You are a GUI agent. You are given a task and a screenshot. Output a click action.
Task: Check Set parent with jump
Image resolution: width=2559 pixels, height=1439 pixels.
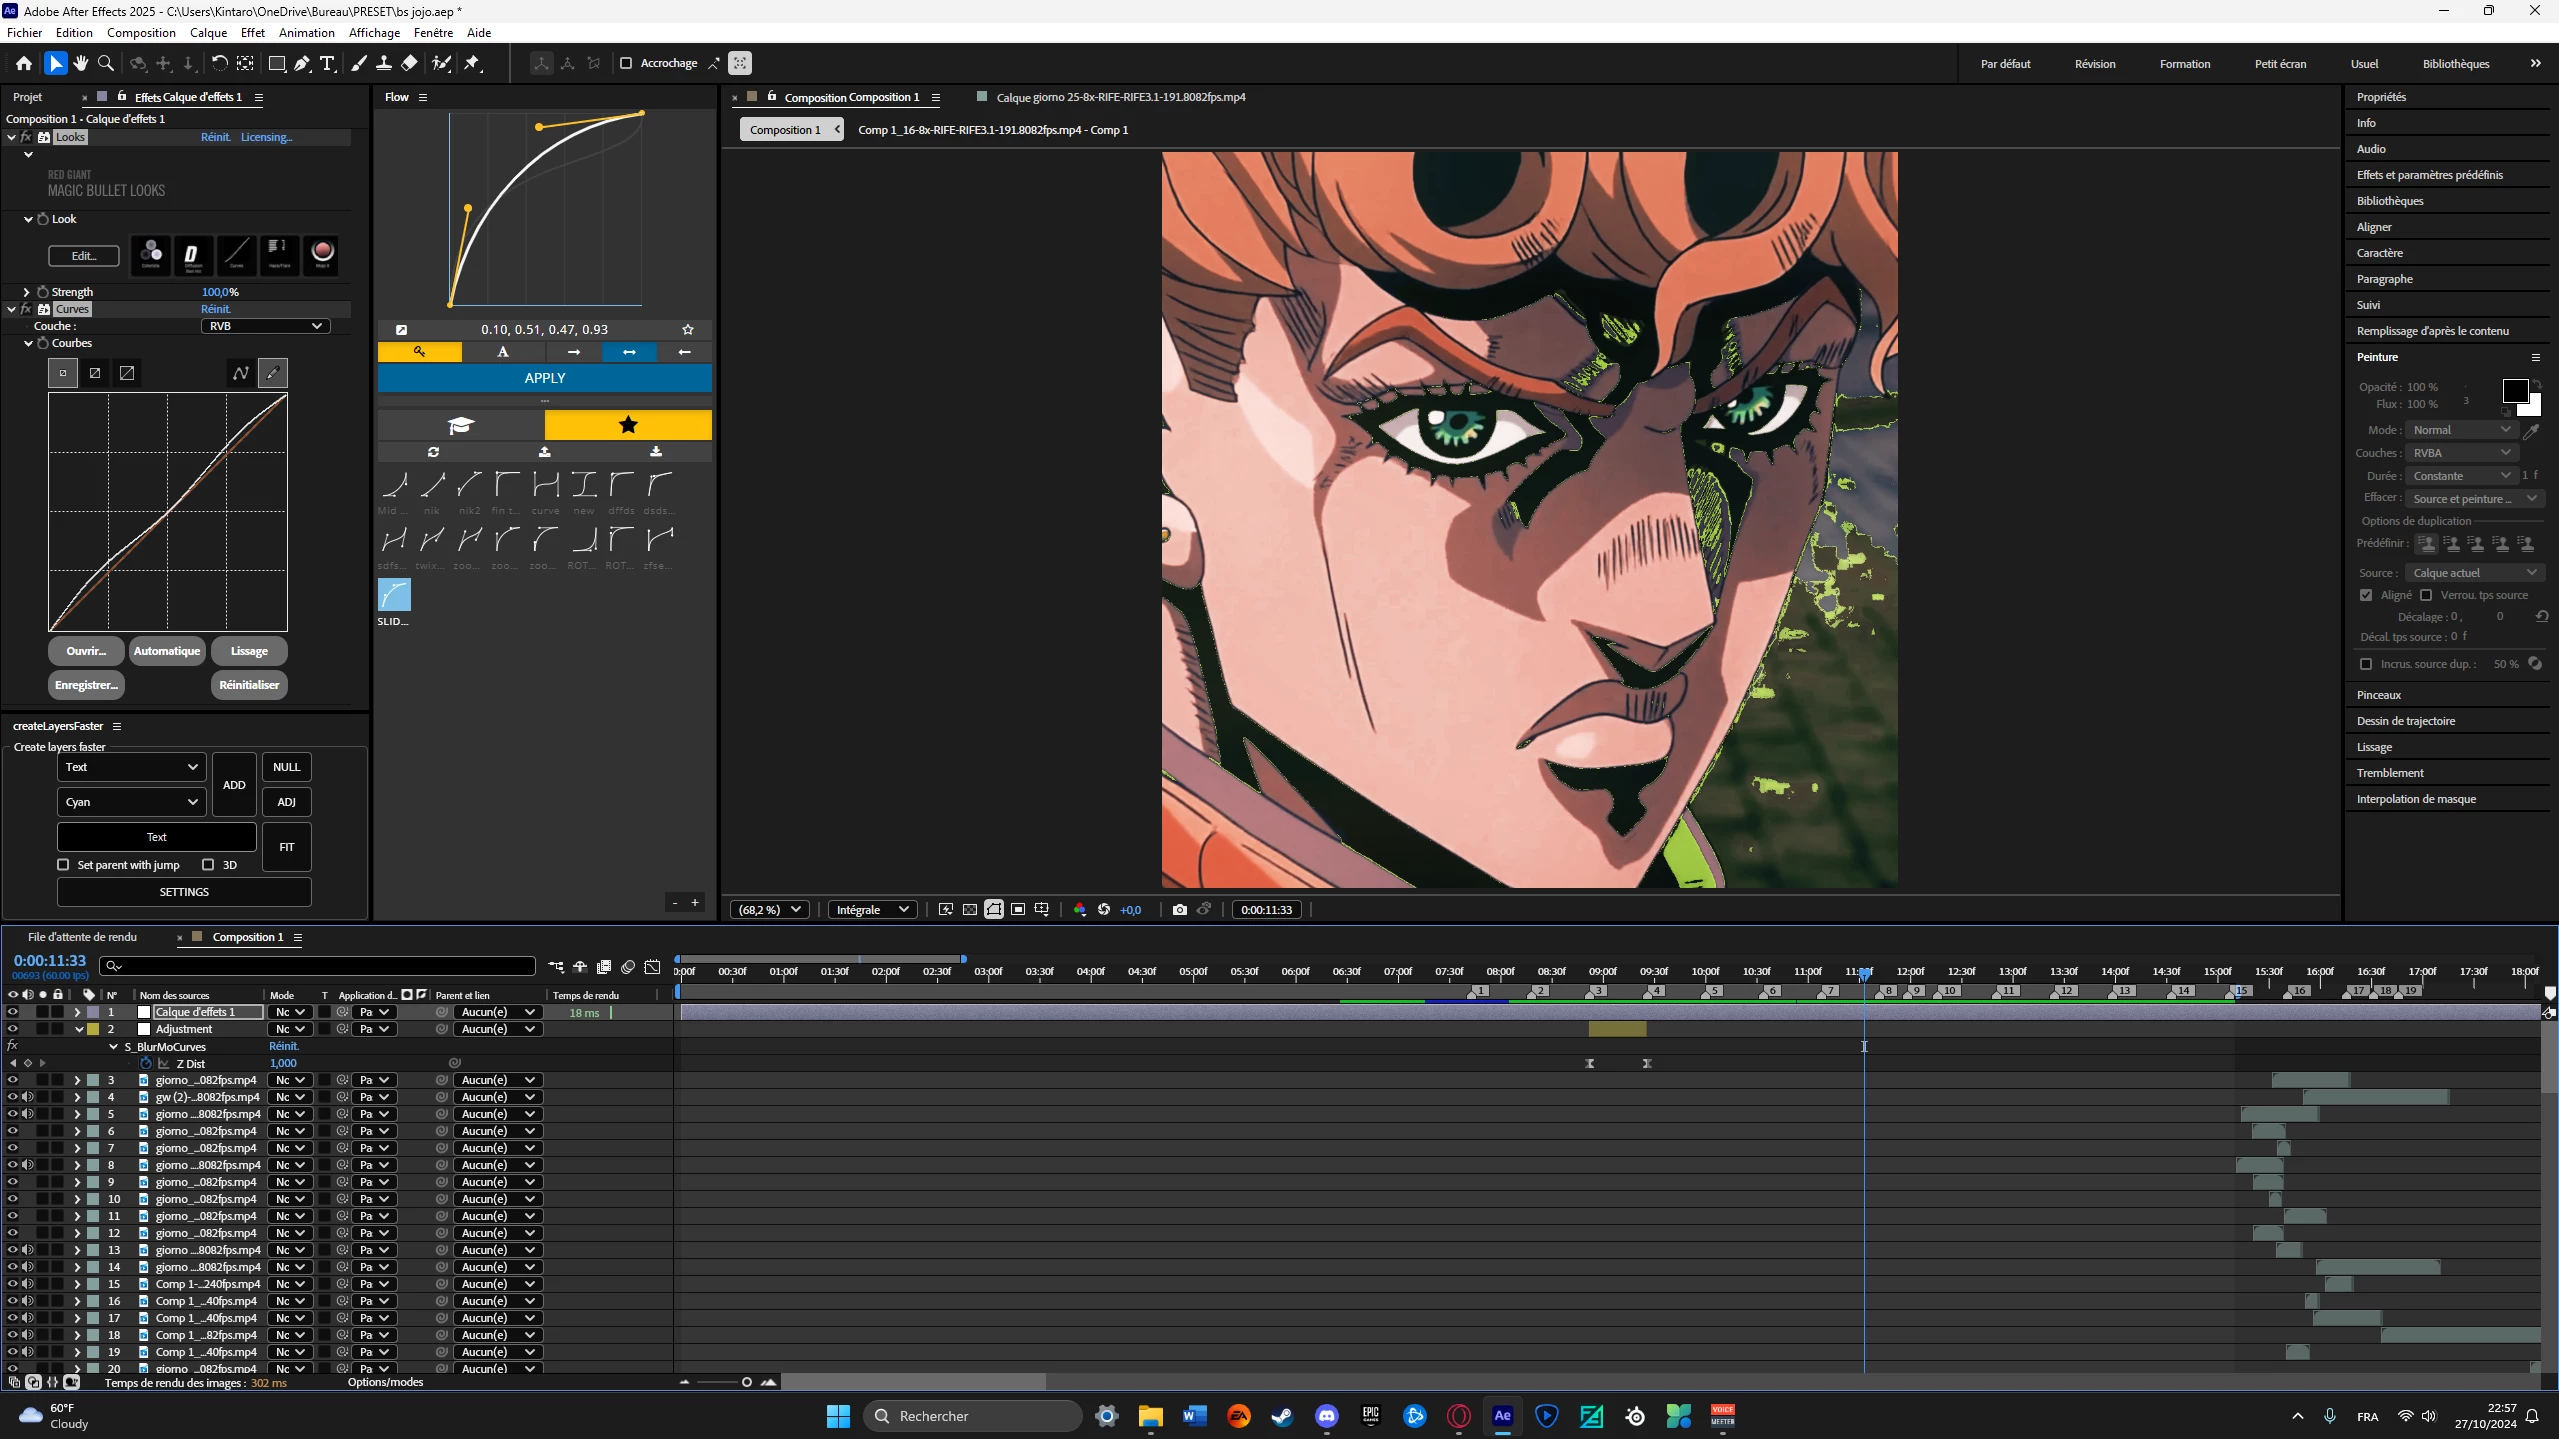(64, 865)
